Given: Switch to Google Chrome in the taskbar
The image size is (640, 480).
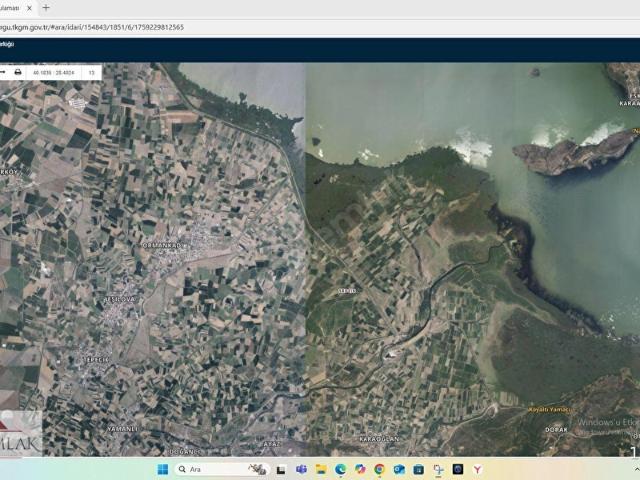Looking at the screenshot, I should pos(379,469).
